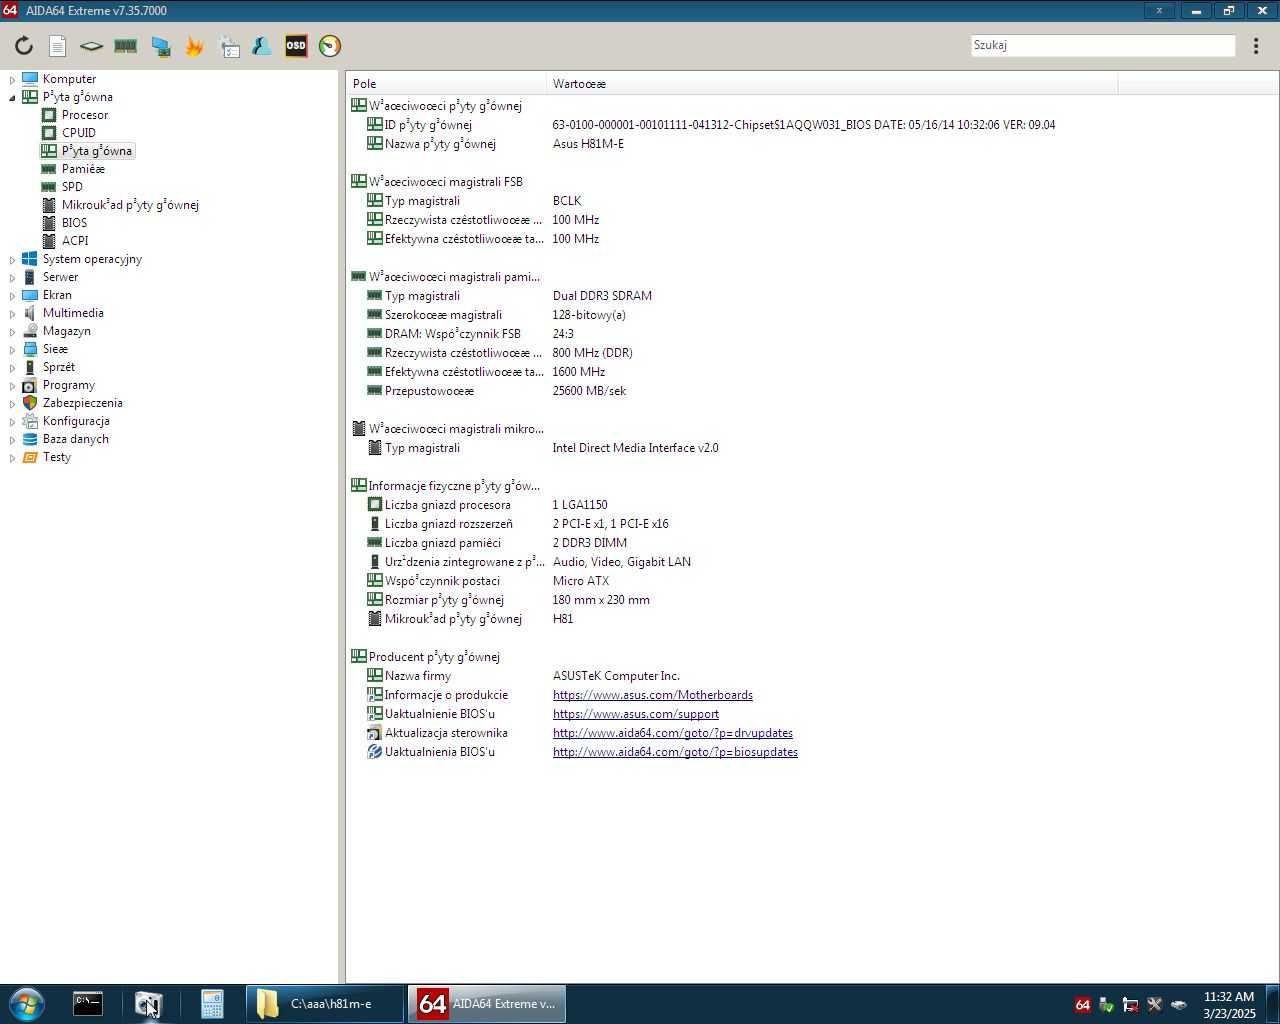This screenshot has width=1280, height=1024.
Task: Click the Refresh toolbar icon
Action: tap(24, 46)
